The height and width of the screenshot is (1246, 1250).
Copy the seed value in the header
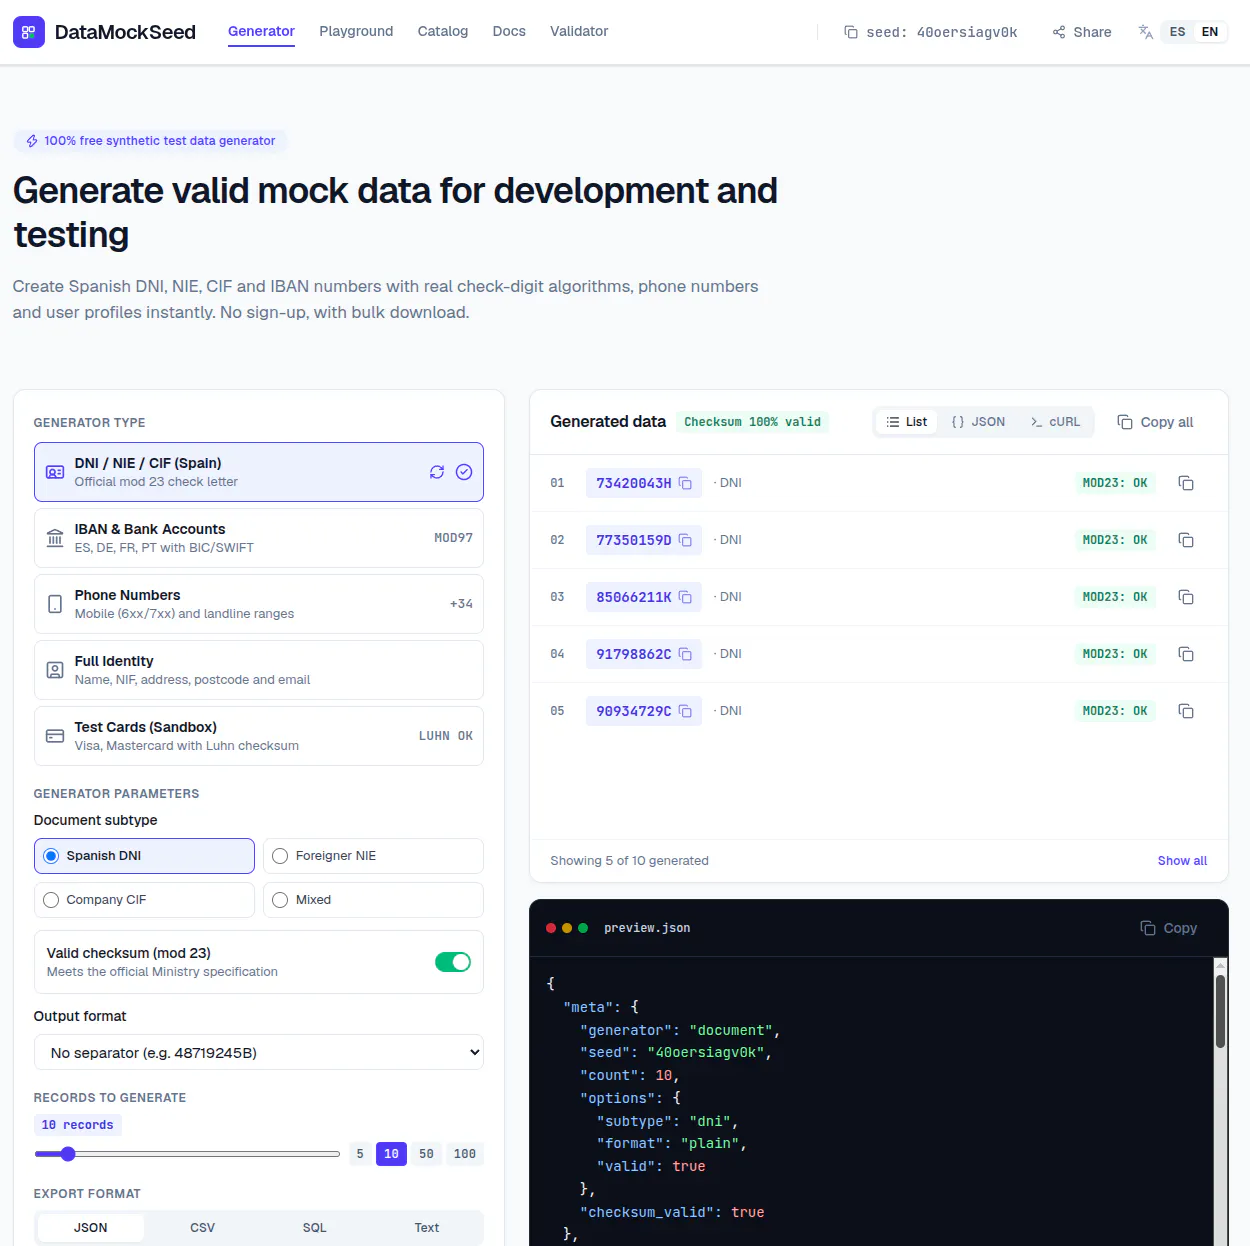coord(931,32)
